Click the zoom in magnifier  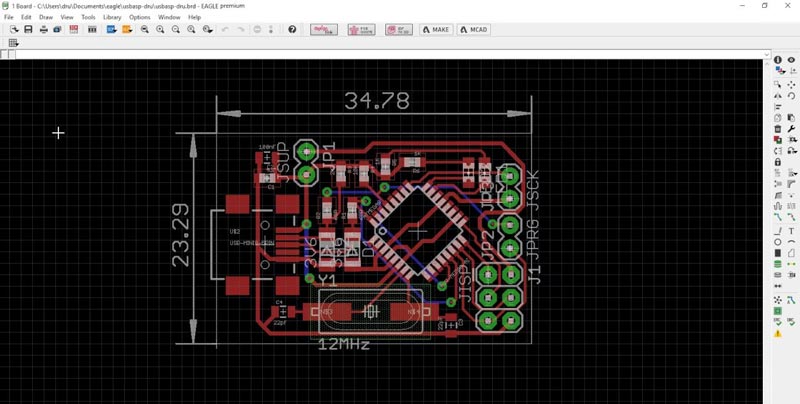[160, 30]
